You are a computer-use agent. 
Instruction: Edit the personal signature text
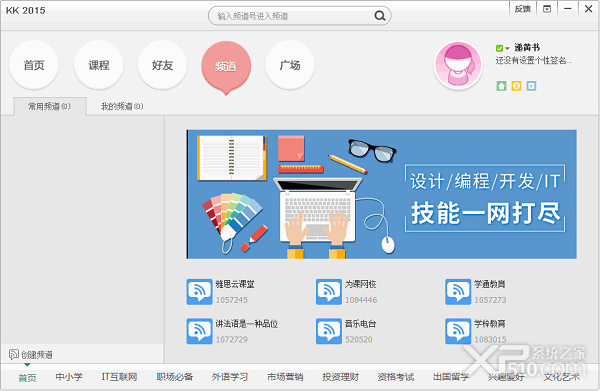click(534, 60)
